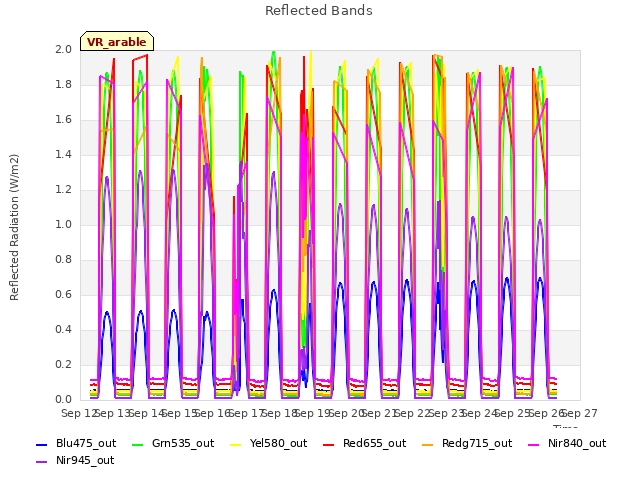The width and height of the screenshot is (640, 480).
Task: Select the Redg715_out legend entry
Action: [467, 444]
